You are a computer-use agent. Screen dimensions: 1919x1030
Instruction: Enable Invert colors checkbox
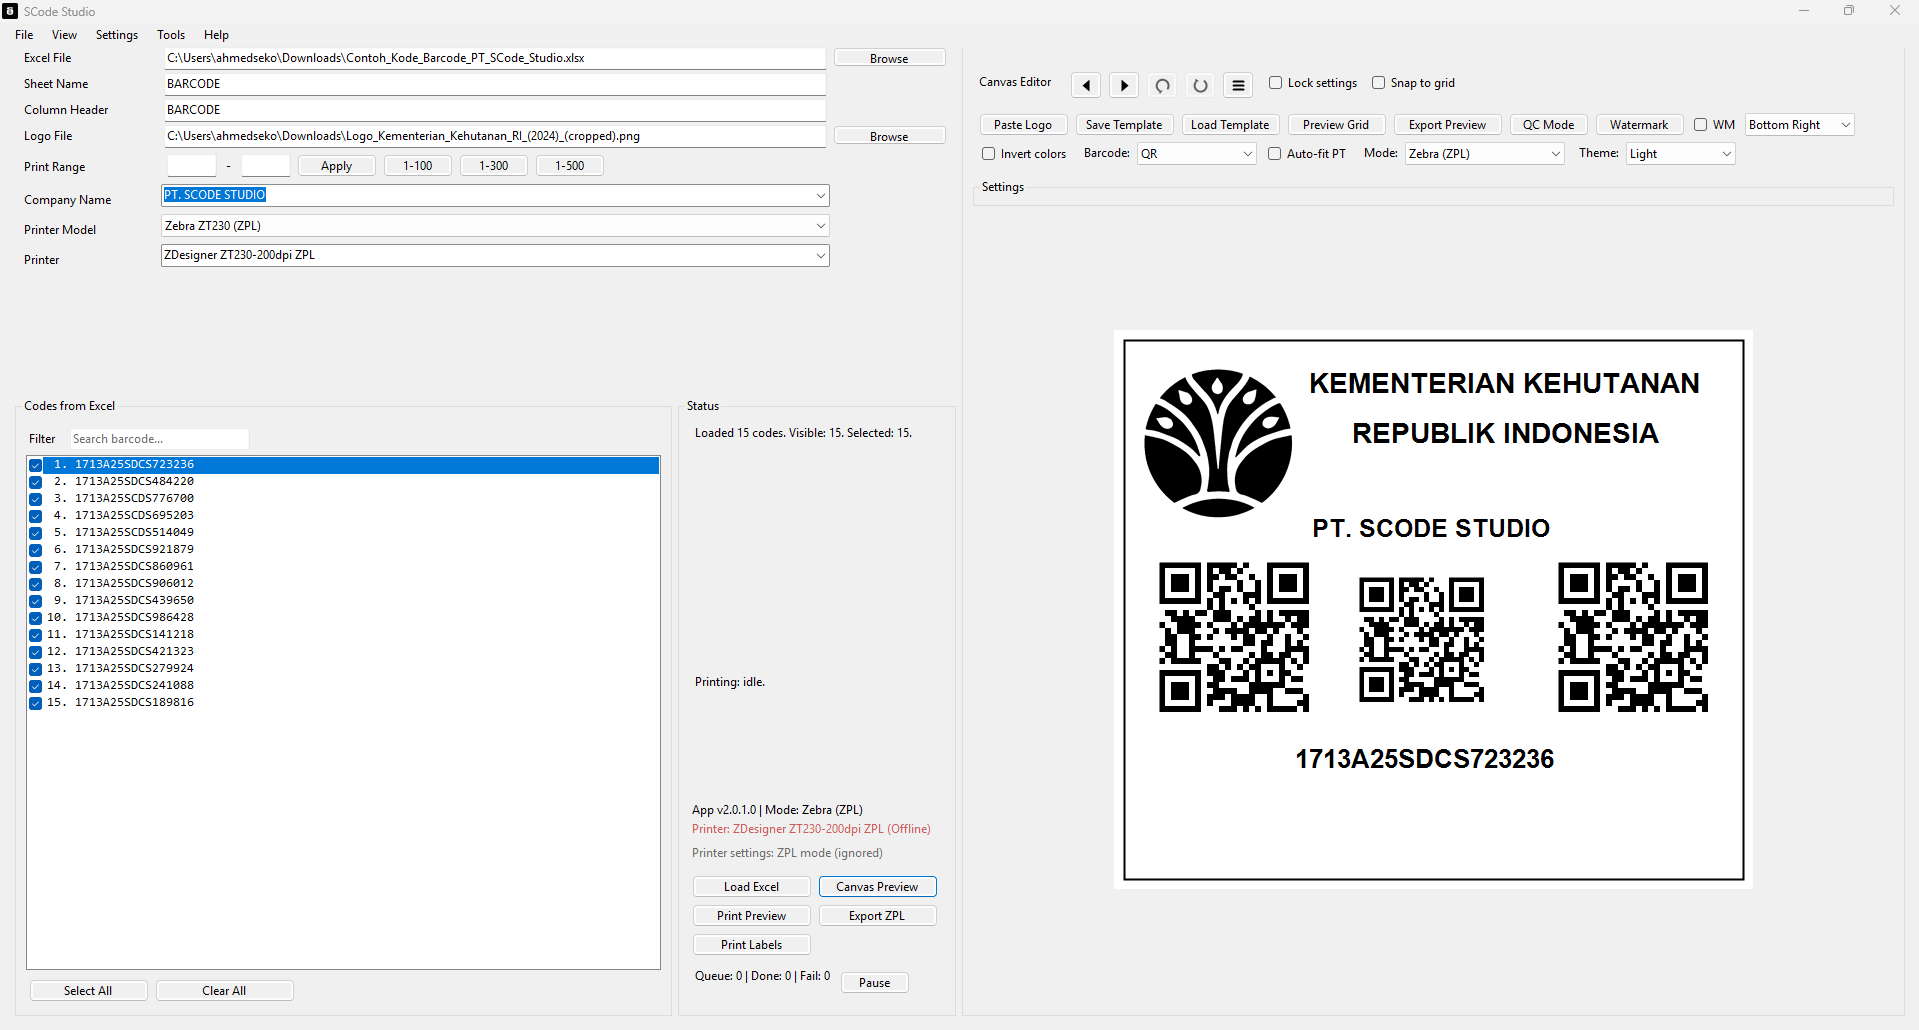988,154
